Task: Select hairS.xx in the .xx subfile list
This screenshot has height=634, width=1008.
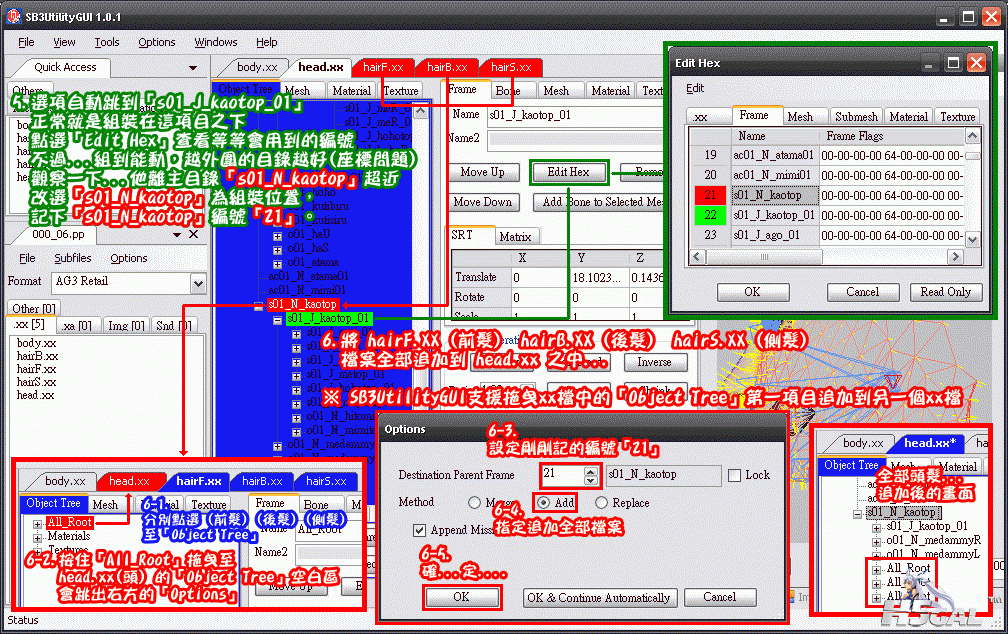Action: coord(37,382)
